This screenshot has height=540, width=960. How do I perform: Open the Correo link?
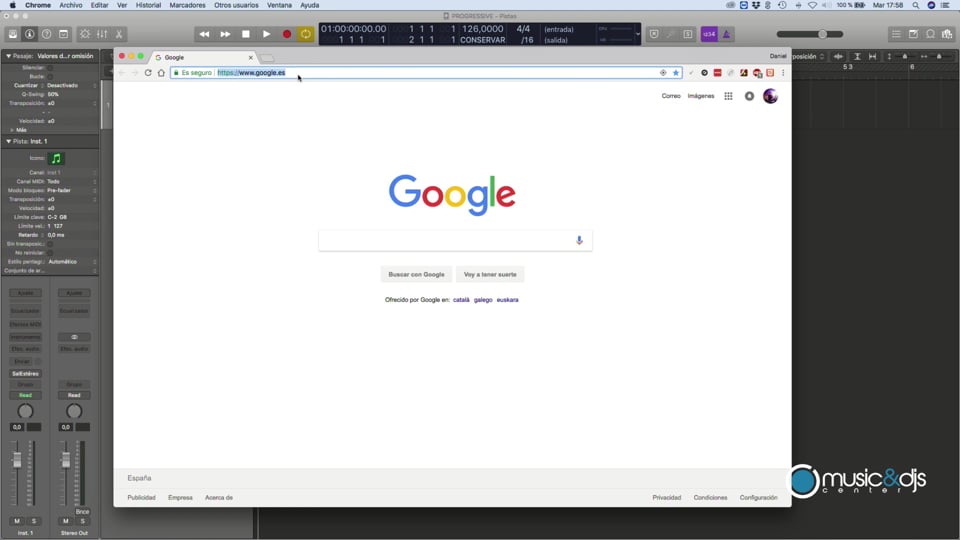pyautogui.click(x=671, y=96)
